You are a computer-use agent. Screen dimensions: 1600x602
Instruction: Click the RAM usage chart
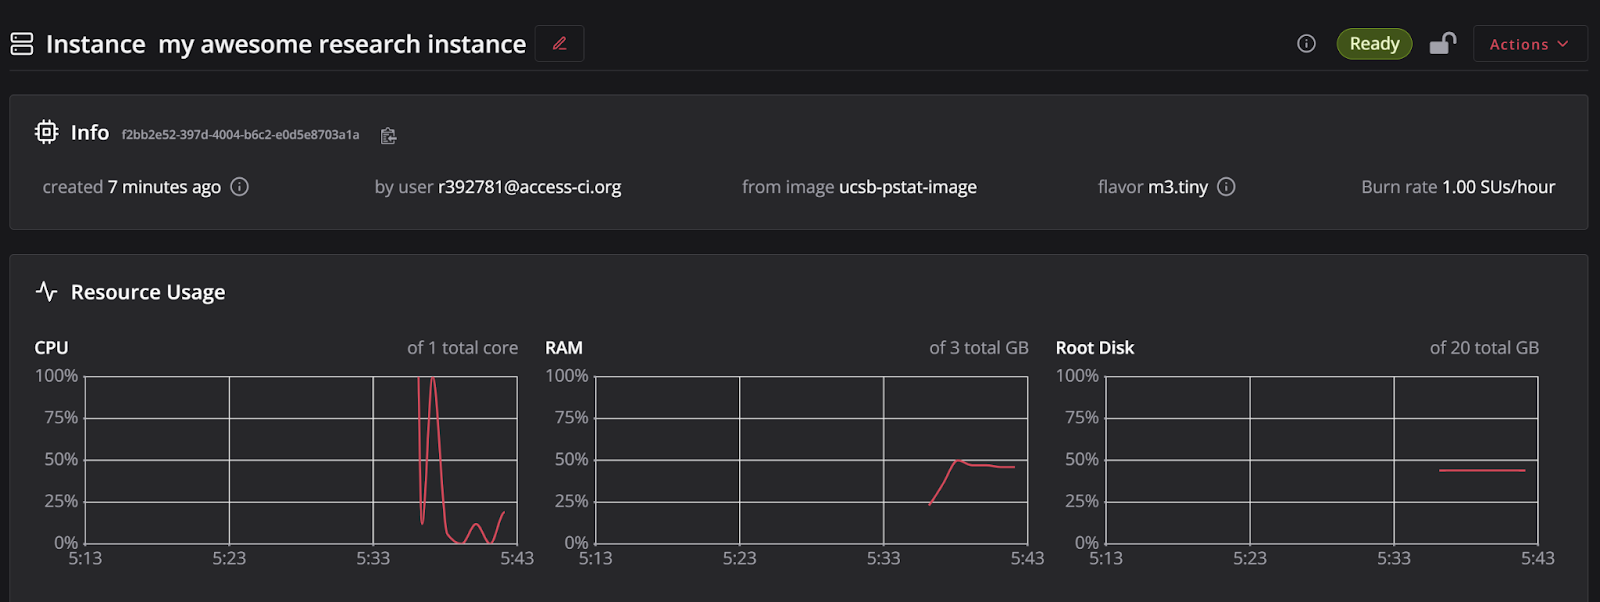[811, 460]
